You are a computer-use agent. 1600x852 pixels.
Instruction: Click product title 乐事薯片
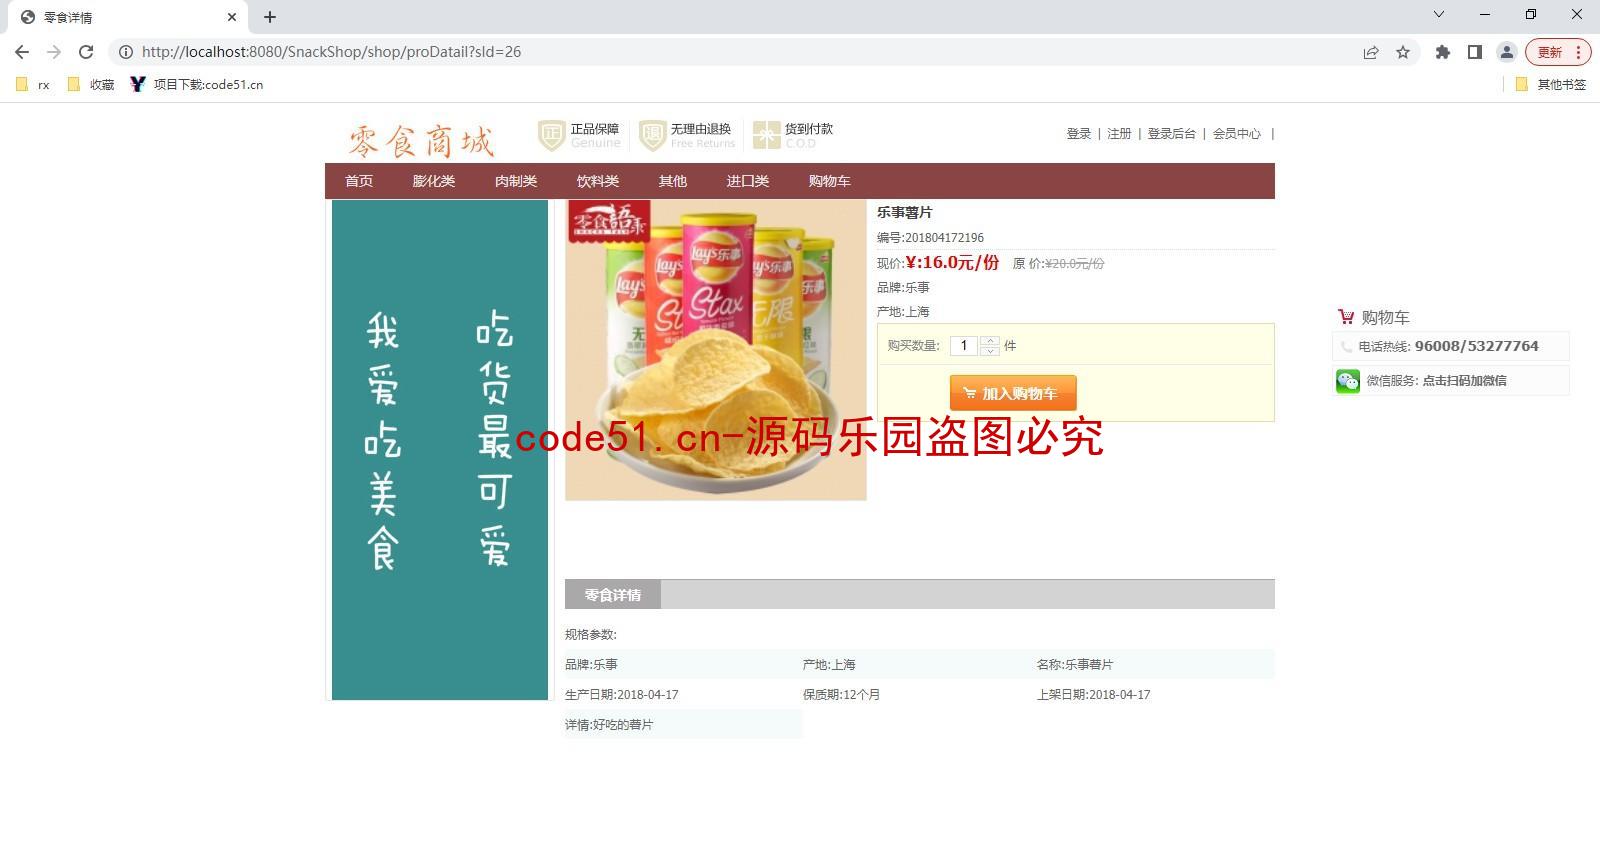[905, 212]
